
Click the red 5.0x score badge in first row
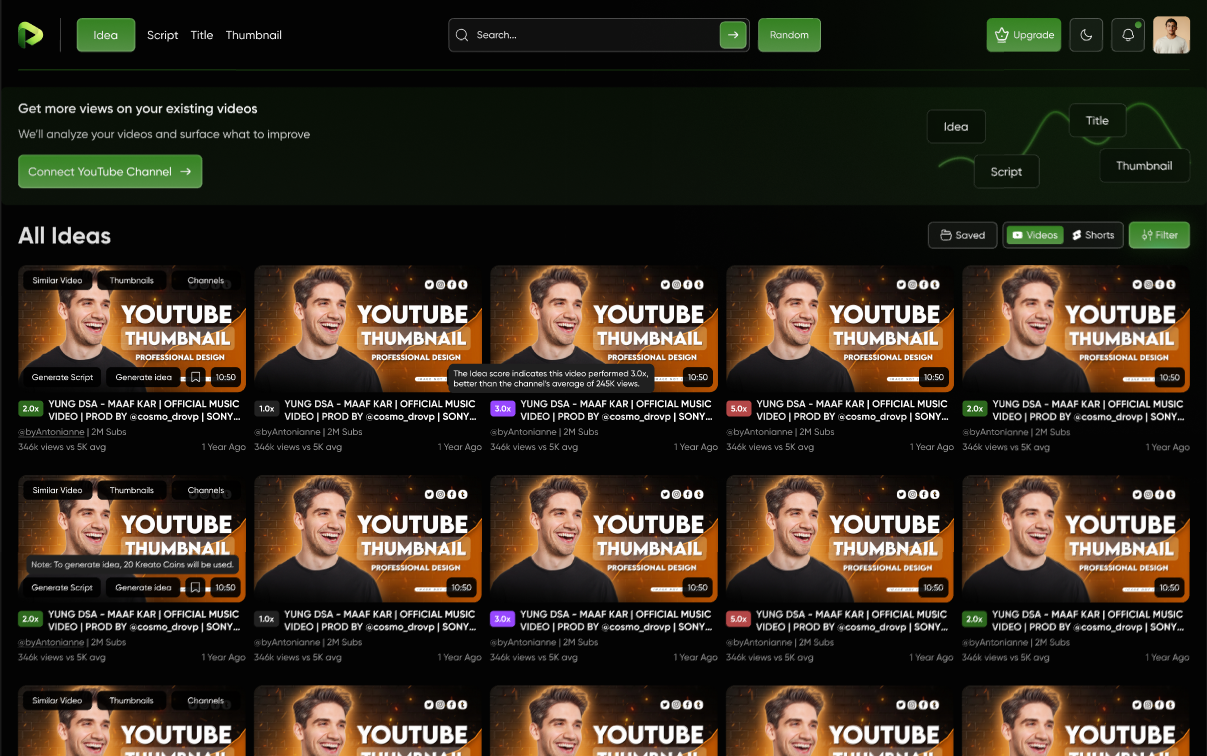[739, 409]
